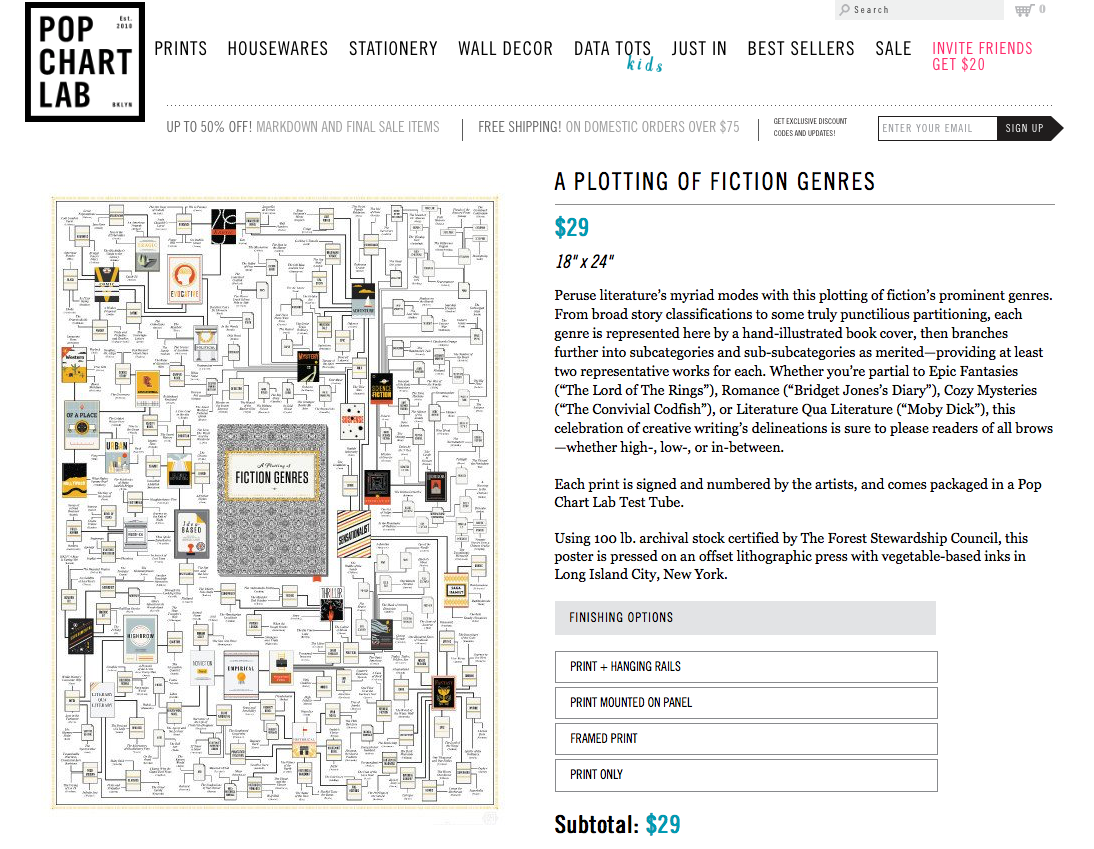
Task: Choose the Print Mounted on Panel option
Action: pos(746,702)
